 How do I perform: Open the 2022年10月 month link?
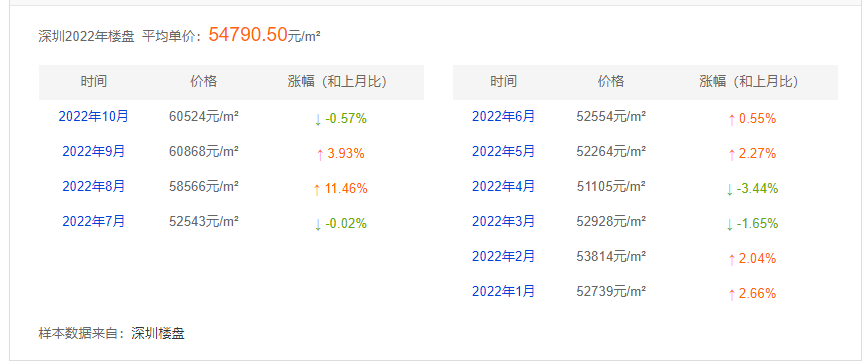click(93, 117)
